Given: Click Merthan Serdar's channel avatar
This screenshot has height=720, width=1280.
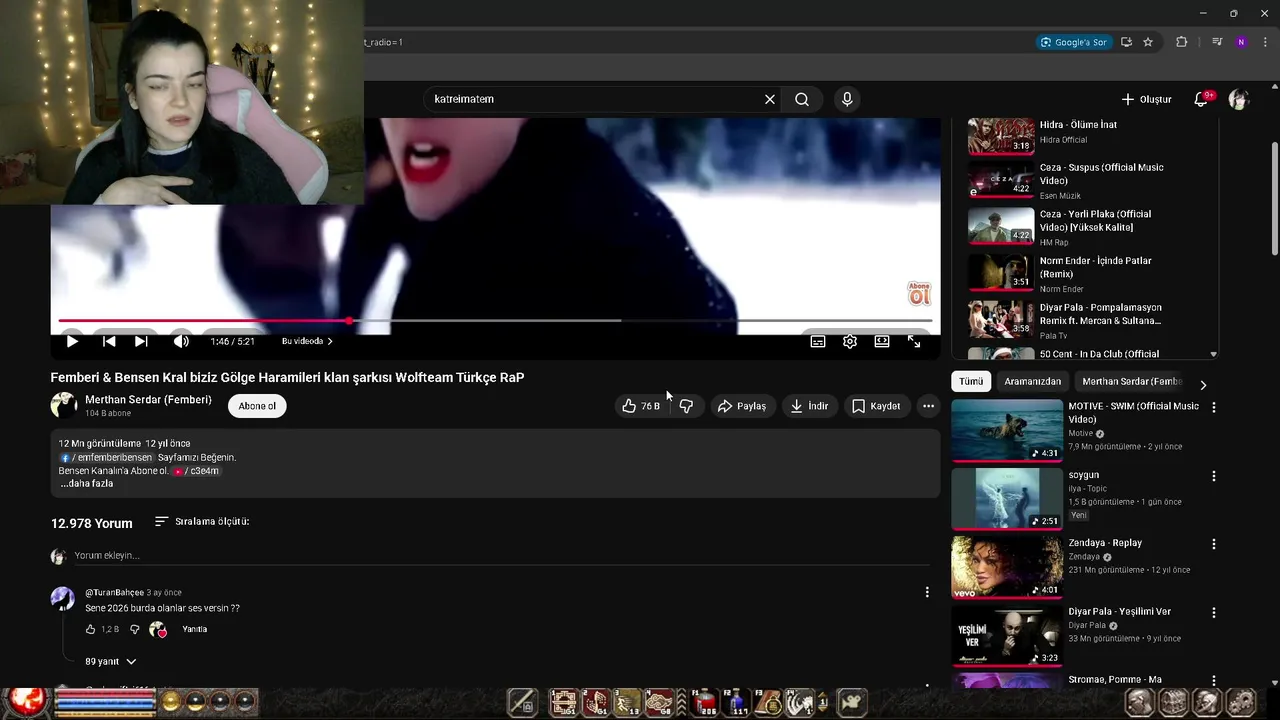Looking at the screenshot, I should [x=64, y=405].
